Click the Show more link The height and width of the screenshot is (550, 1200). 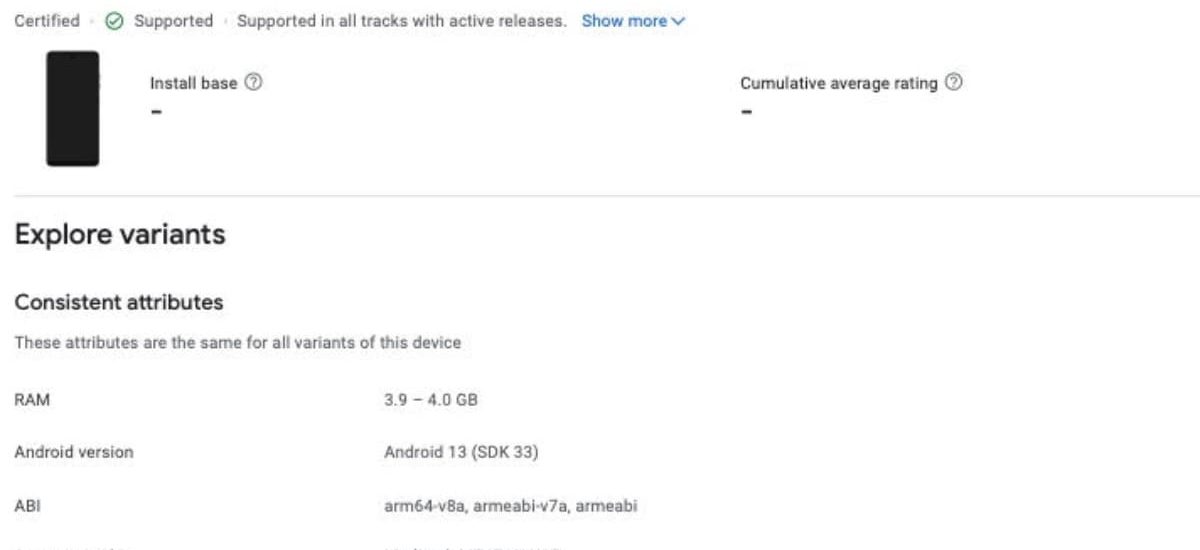click(x=624, y=21)
